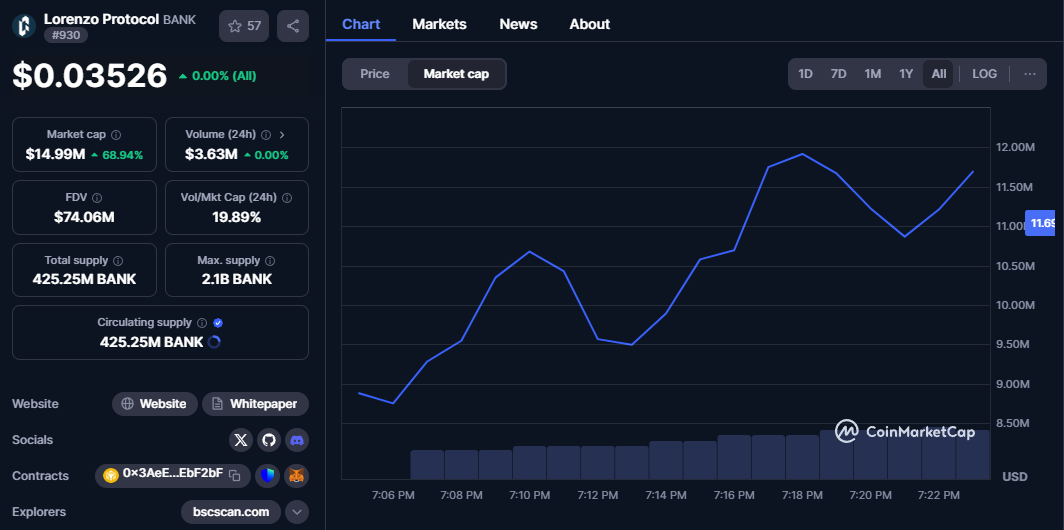Click the 19.89% Vol/Mkt Cap value
Image resolution: width=1064 pixels, height=530 pixels.
237,217
